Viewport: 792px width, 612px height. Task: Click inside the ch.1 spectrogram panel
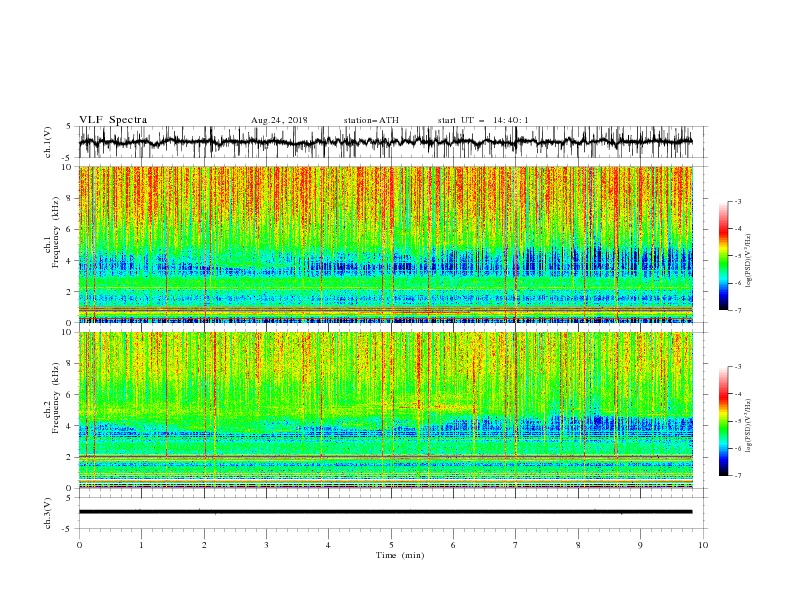pos(385,244)
